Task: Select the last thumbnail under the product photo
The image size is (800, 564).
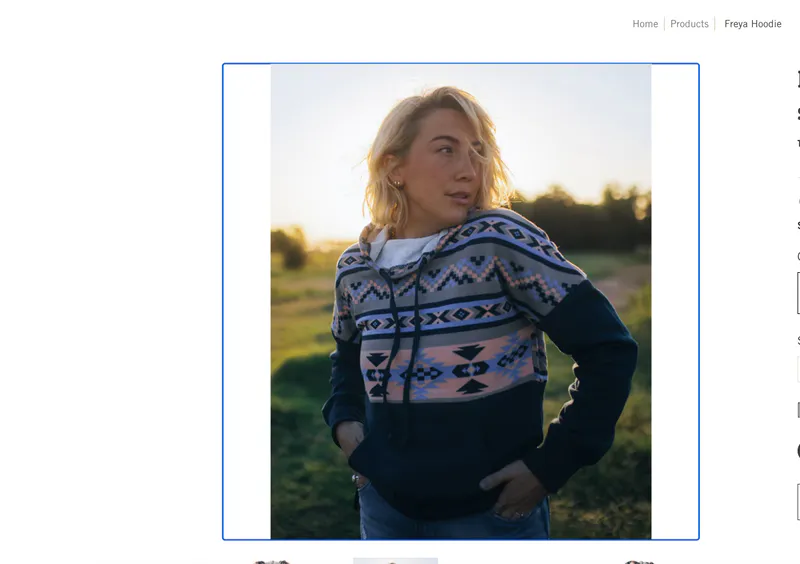Action: click(x=639, y=562)
